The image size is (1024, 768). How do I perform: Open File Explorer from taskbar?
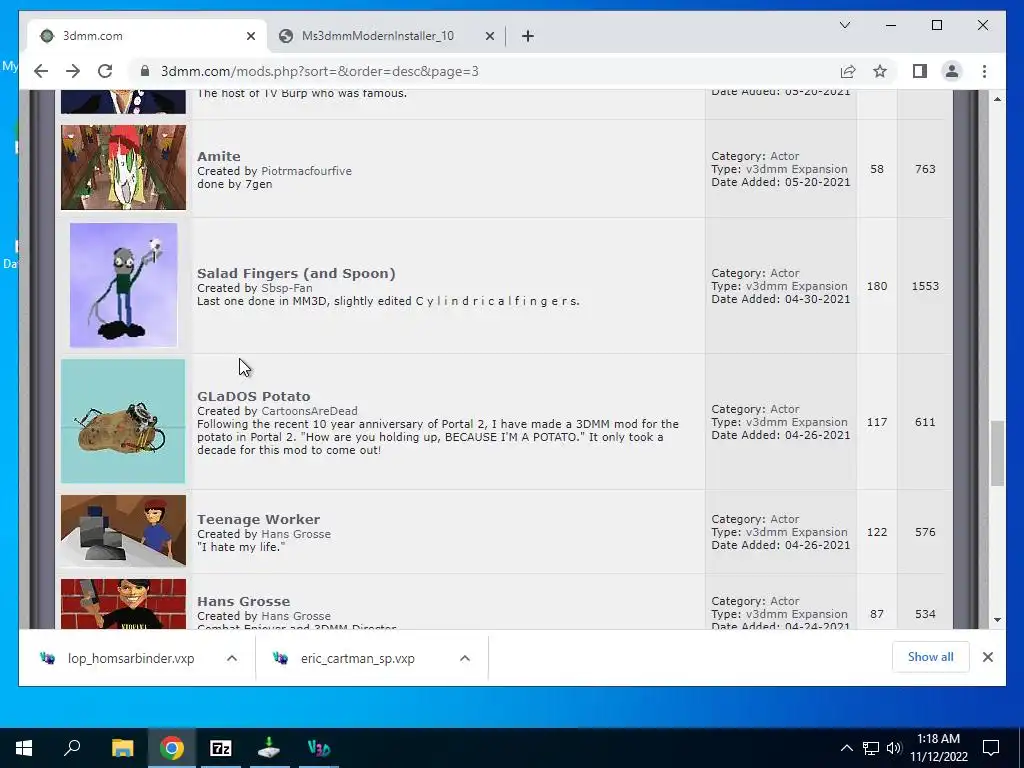122,748
